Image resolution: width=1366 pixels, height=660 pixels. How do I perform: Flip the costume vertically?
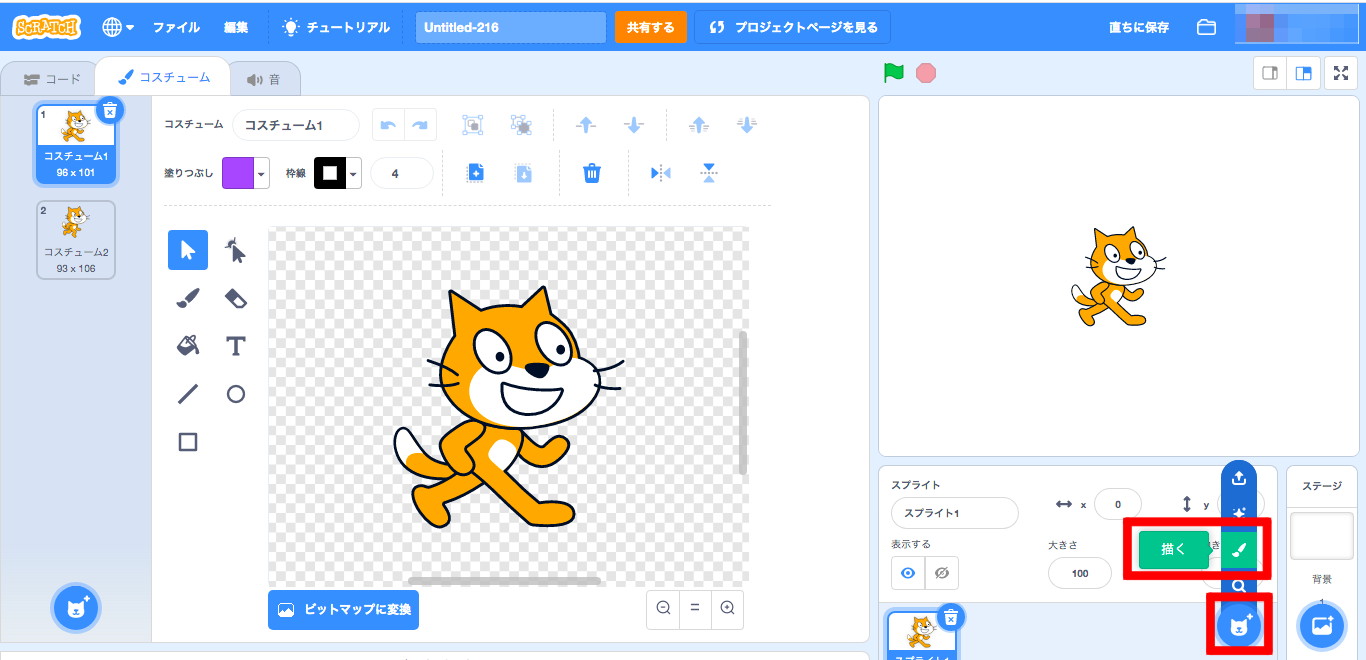pyautogui.click(x=709, y=173)
